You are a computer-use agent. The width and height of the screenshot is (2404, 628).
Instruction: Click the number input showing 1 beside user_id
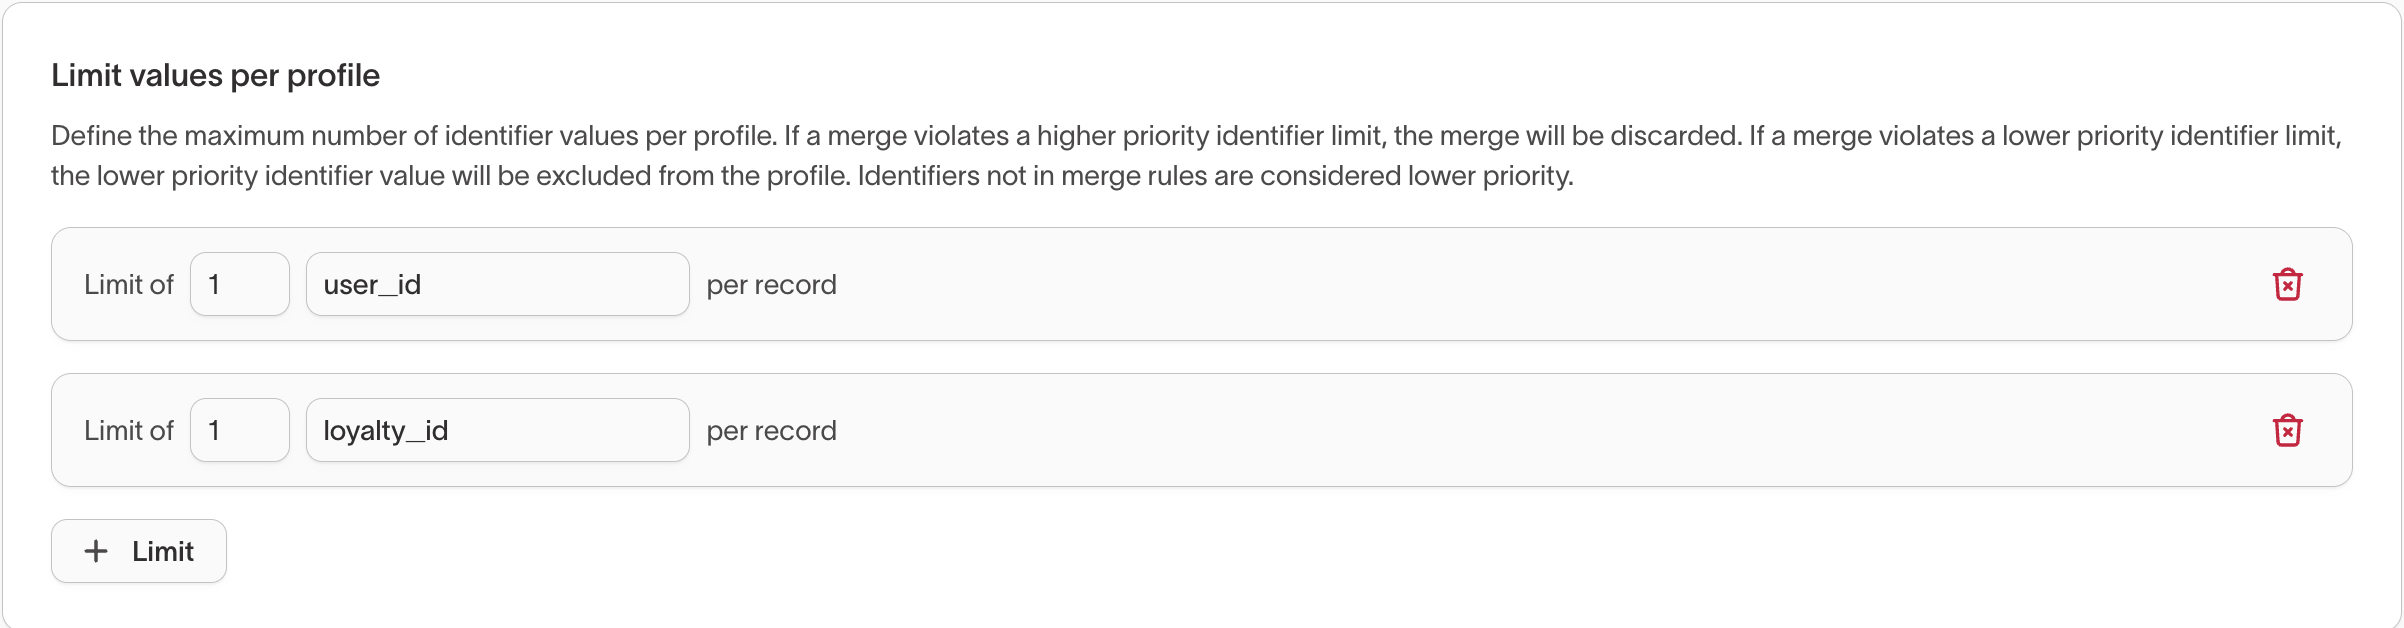pos(239,284)
